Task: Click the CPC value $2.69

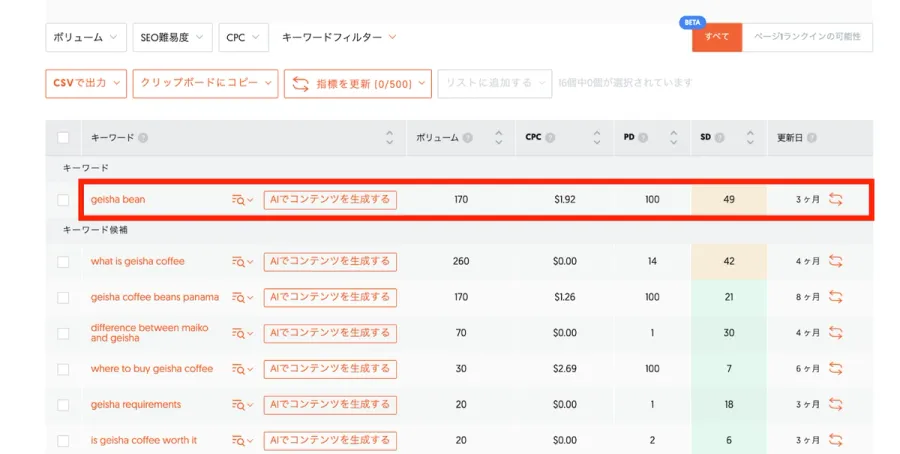Action: (x=565, y=369)
